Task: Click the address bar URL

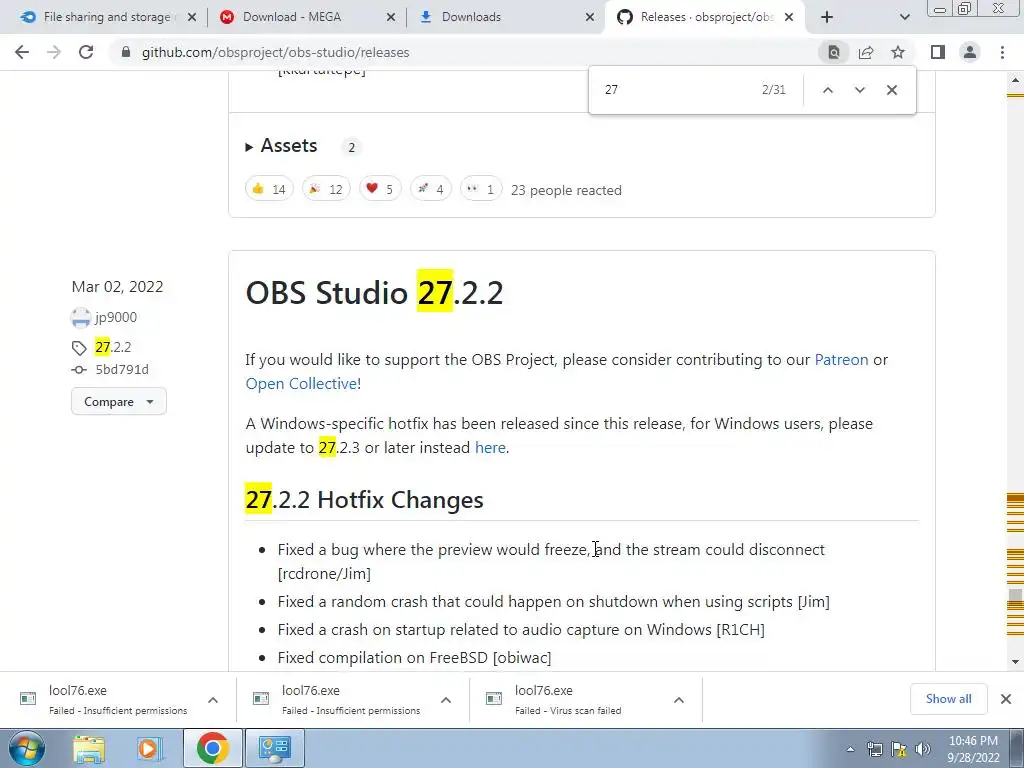Action: tap(275, 52)
